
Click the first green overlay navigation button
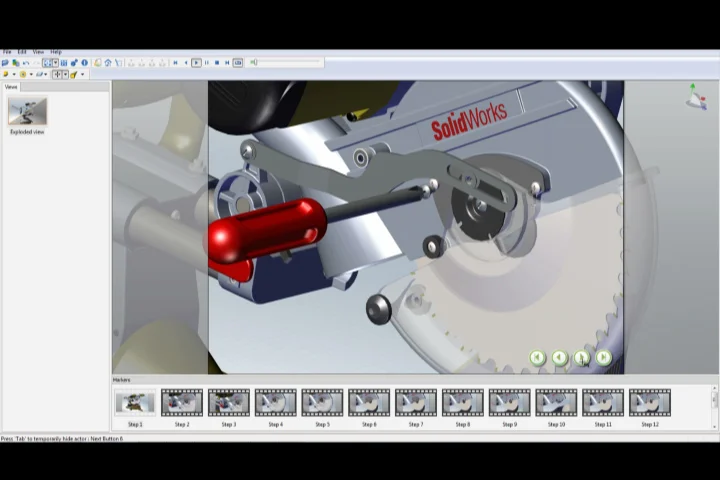[x=537, y=358]
